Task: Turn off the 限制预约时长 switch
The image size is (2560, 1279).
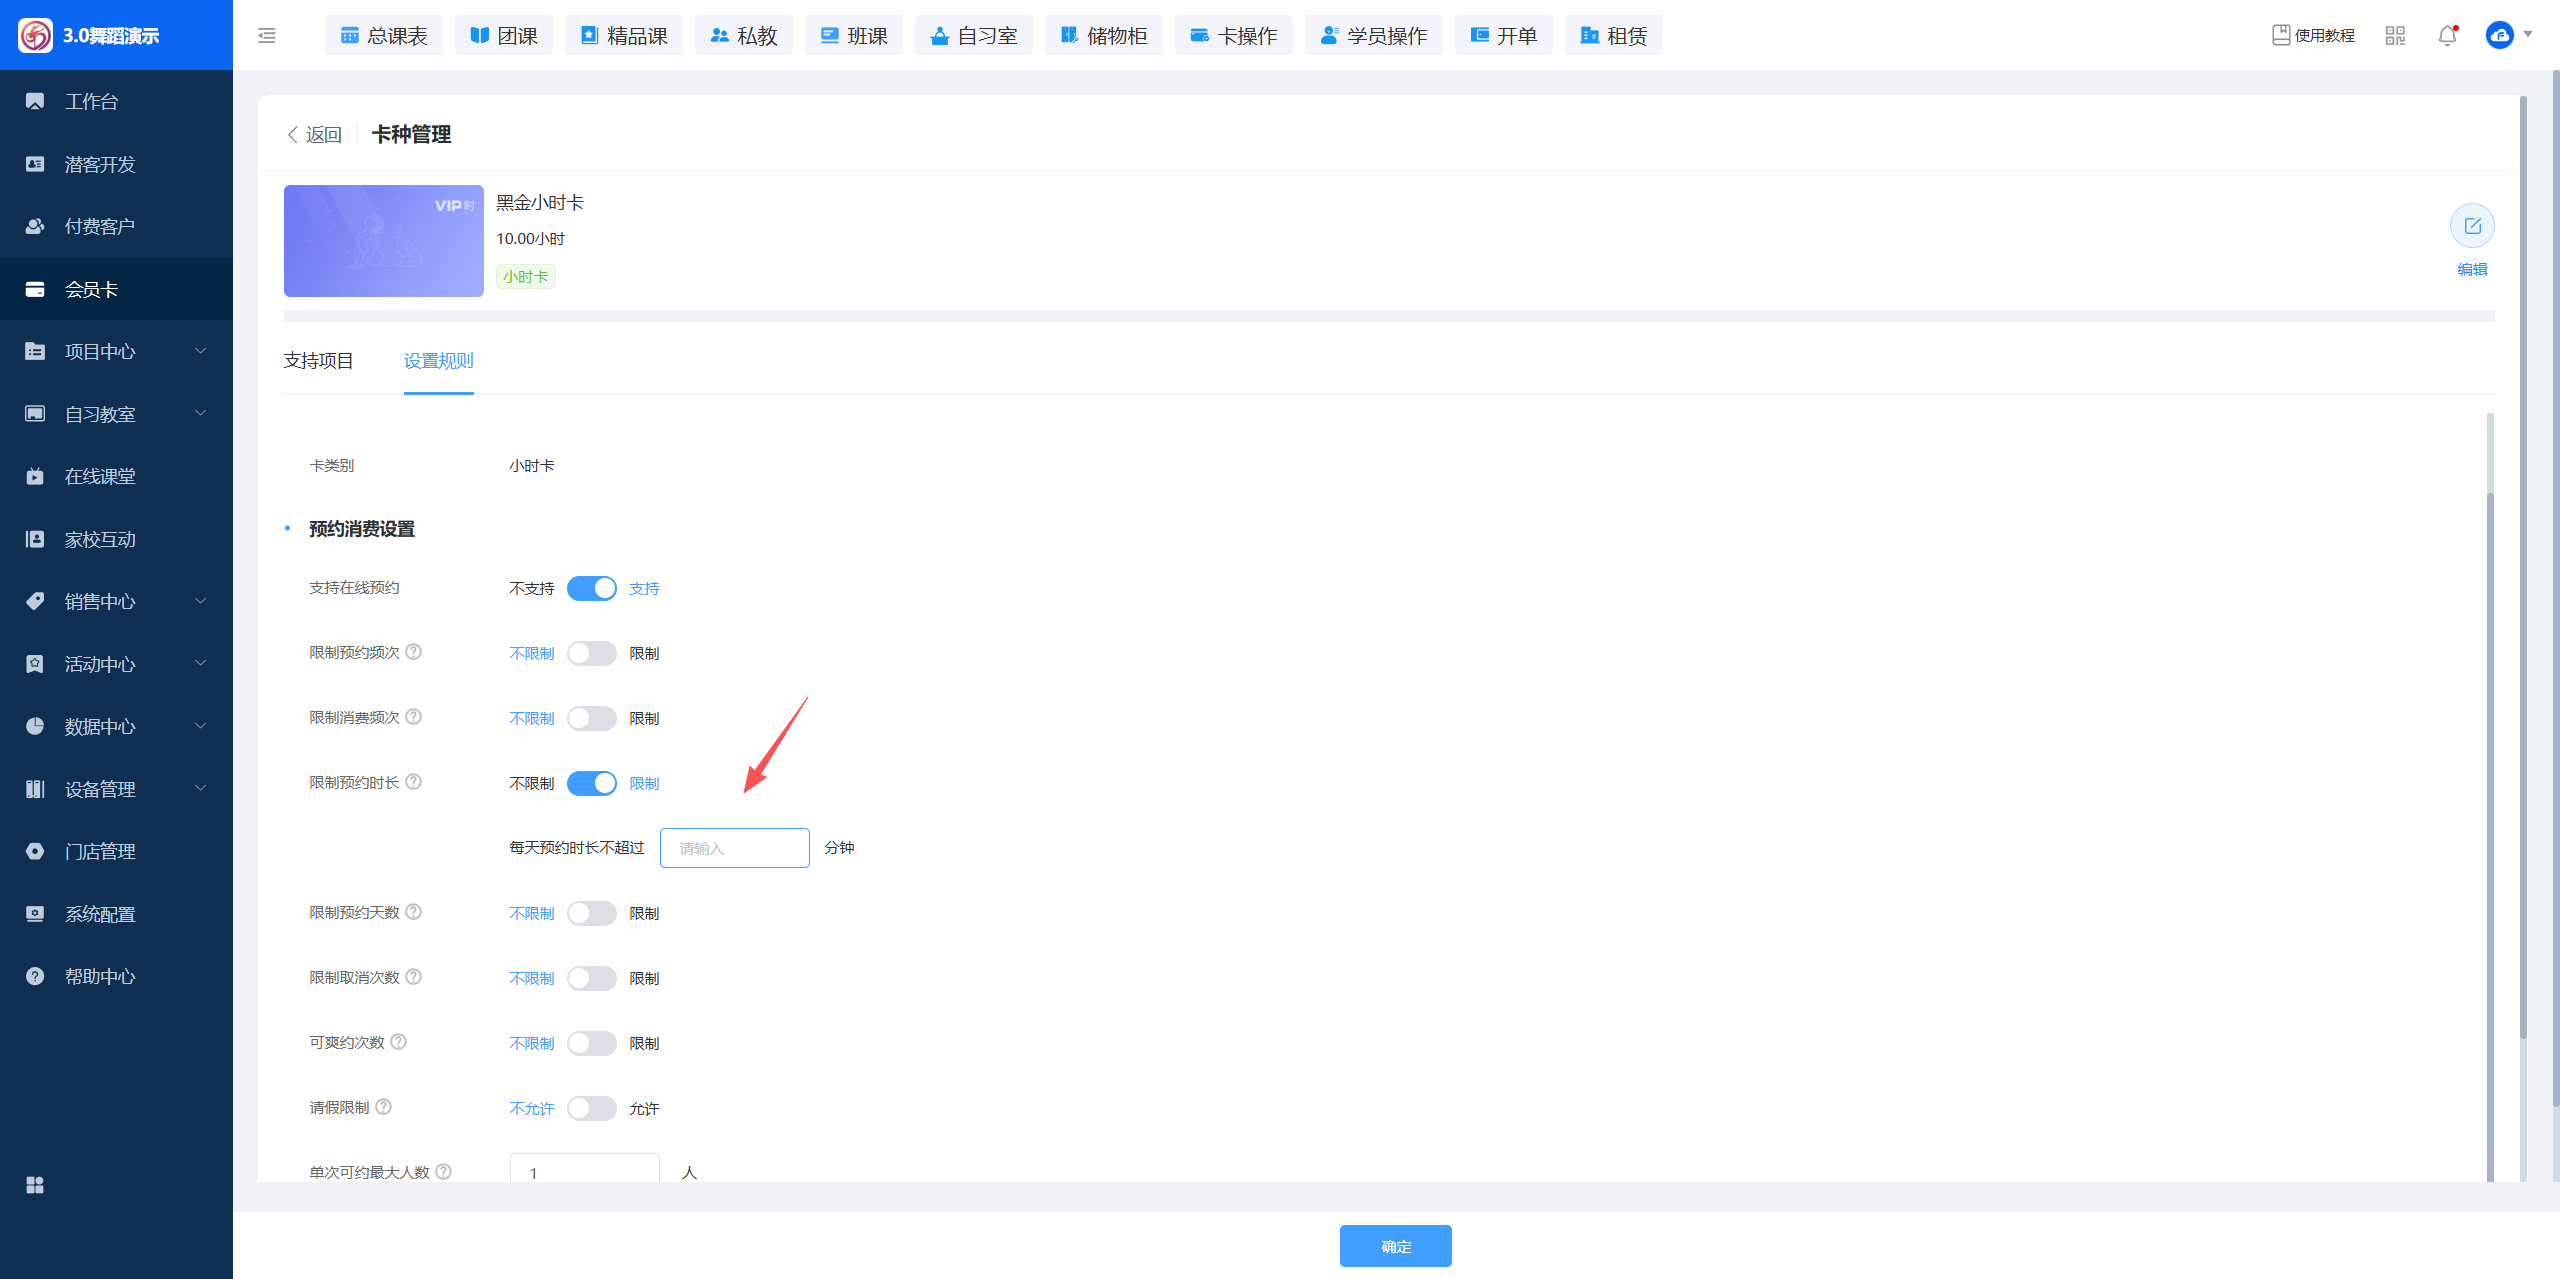Action: point(592,783)
